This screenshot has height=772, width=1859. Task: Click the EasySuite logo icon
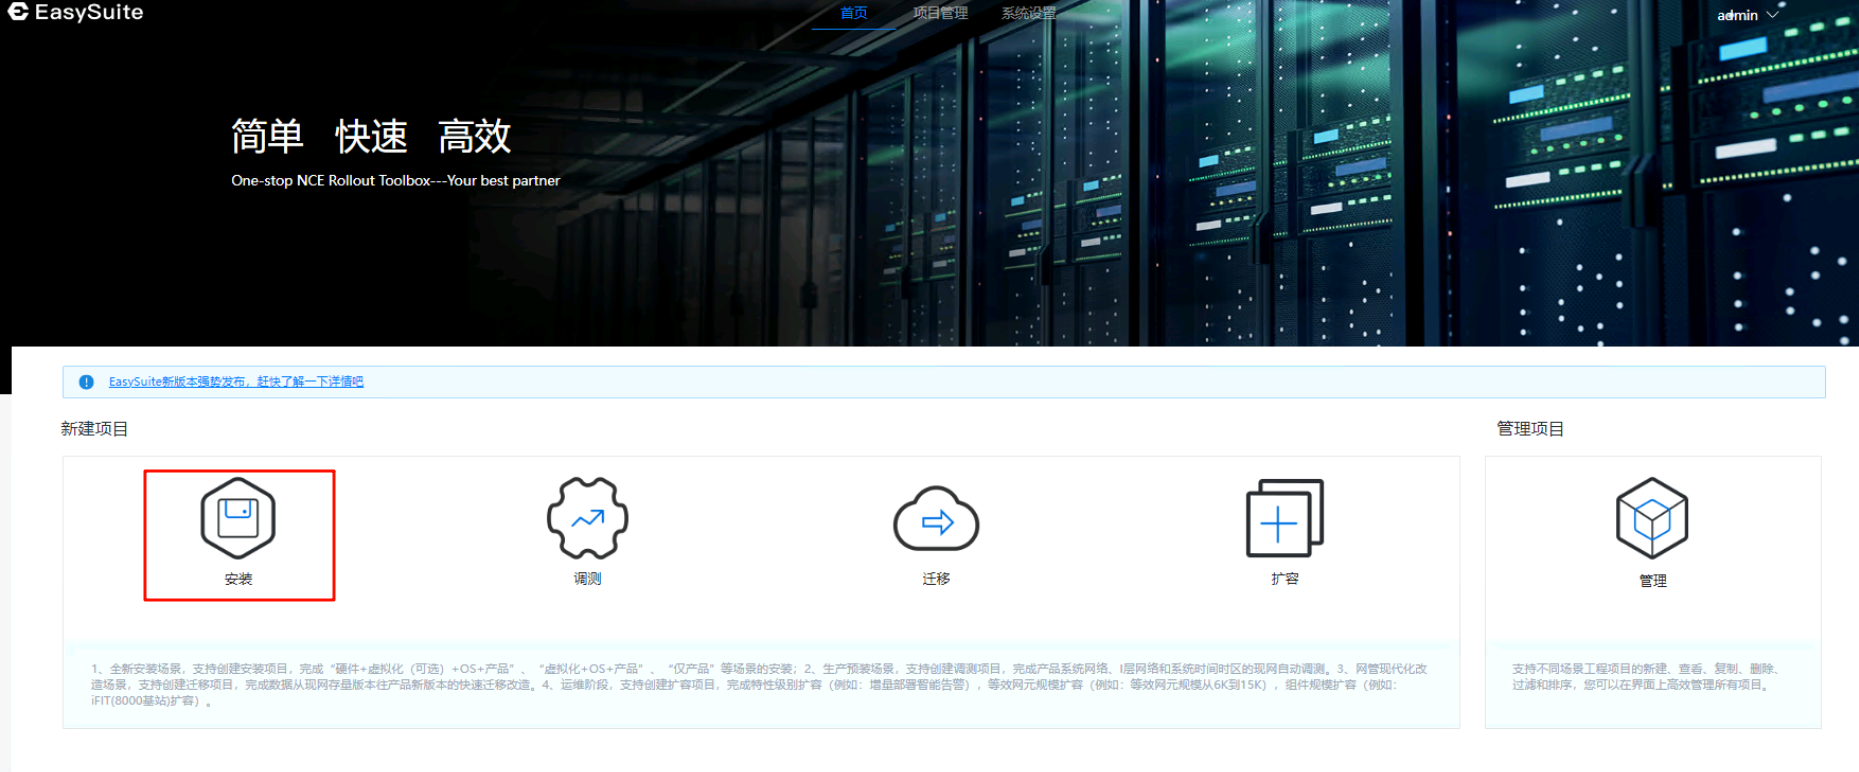click(18, 12)
